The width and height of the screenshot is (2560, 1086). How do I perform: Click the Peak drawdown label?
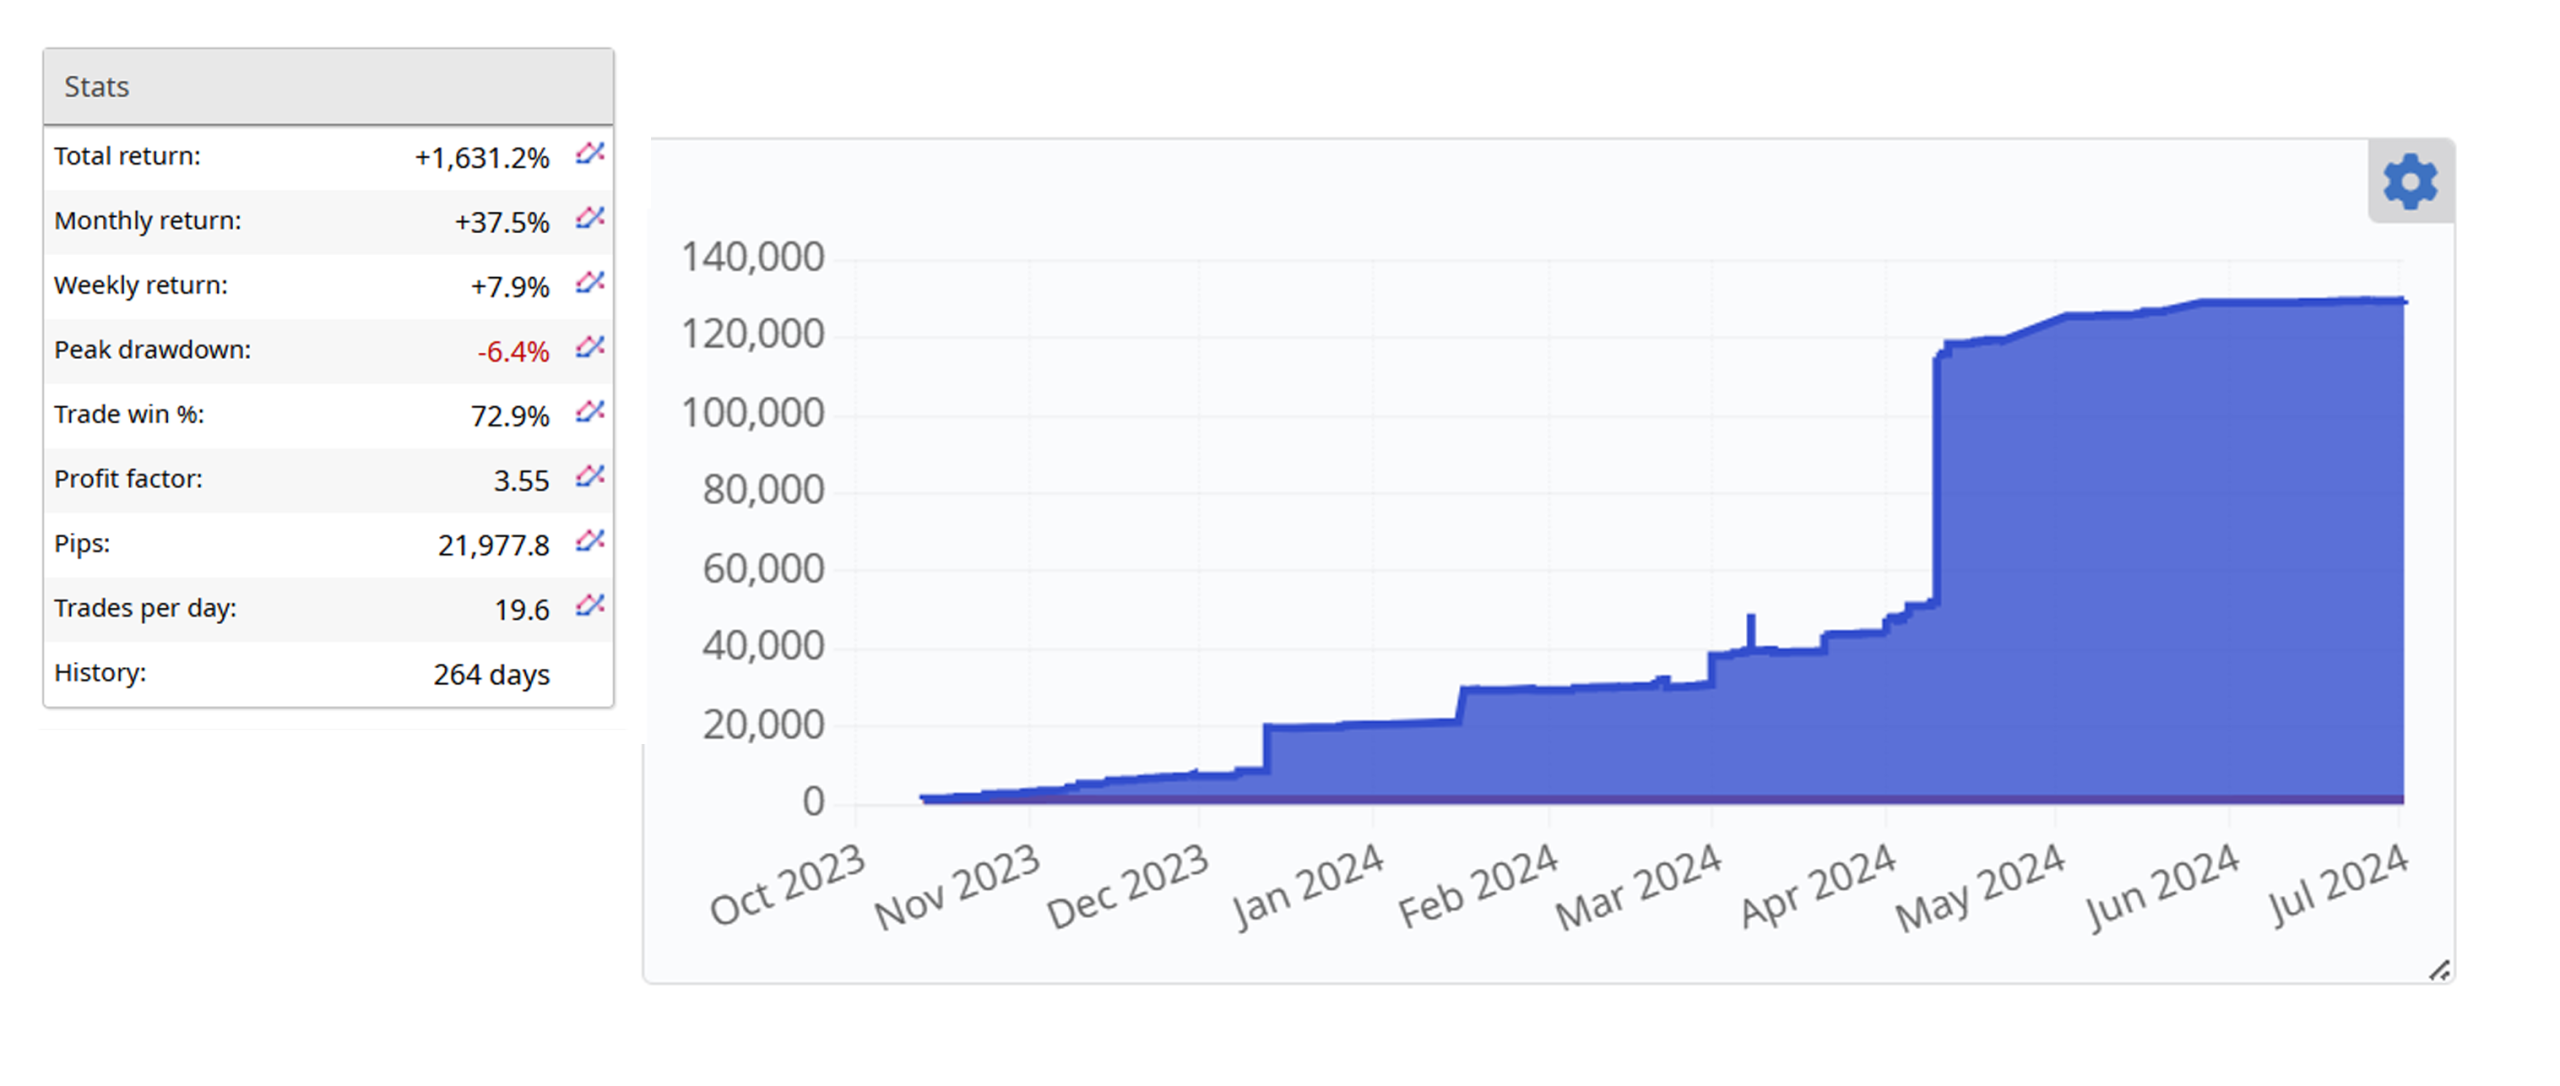pos(152,350)
